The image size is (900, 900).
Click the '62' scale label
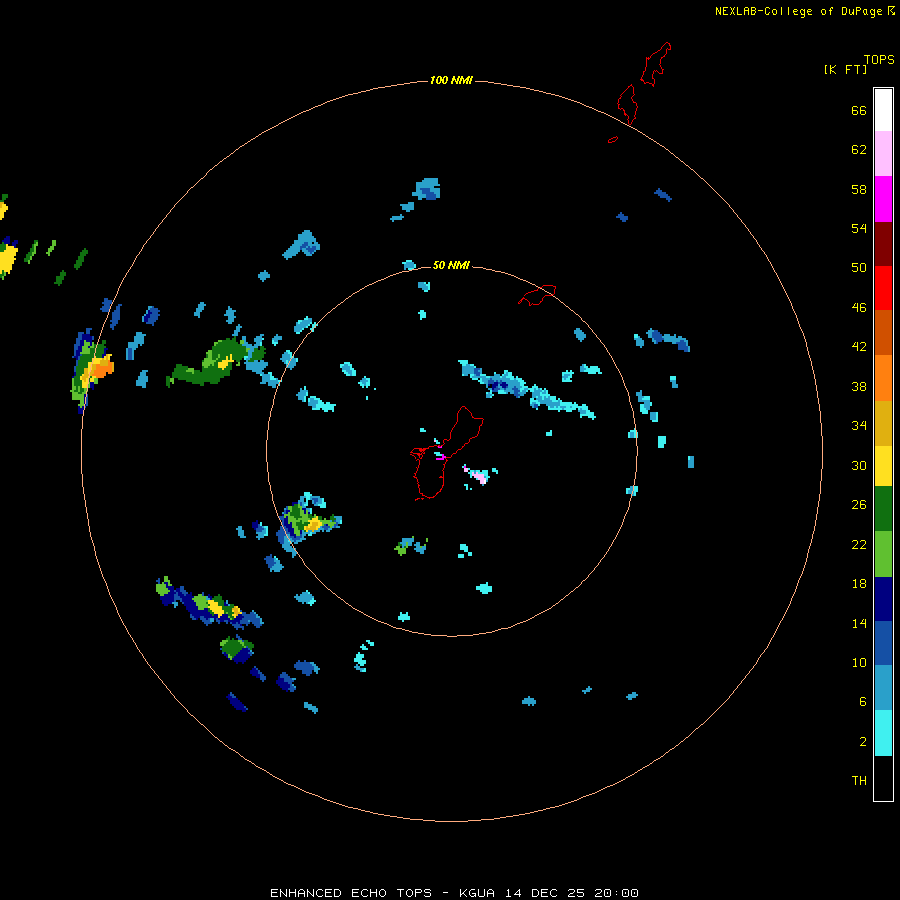(859, 150)
